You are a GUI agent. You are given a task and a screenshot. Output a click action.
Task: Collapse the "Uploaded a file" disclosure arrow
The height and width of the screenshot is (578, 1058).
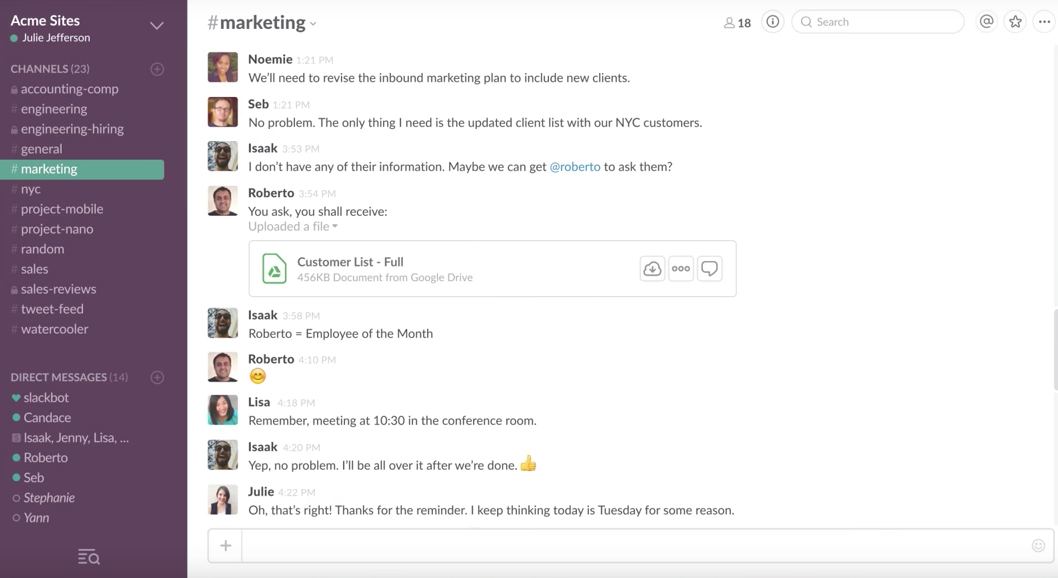(x=335, y=227)
